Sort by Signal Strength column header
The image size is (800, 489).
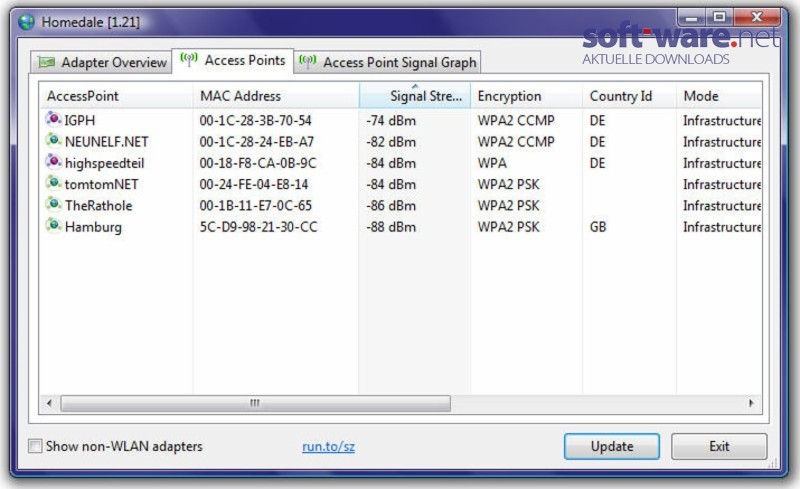point(415,95)
